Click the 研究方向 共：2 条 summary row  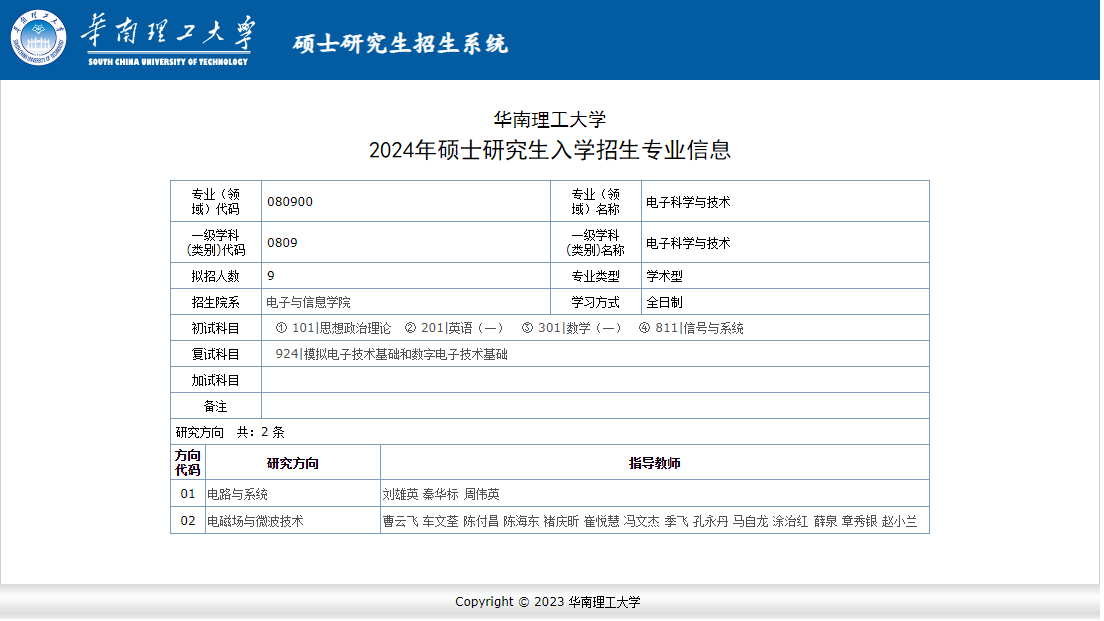coord(550,432)
